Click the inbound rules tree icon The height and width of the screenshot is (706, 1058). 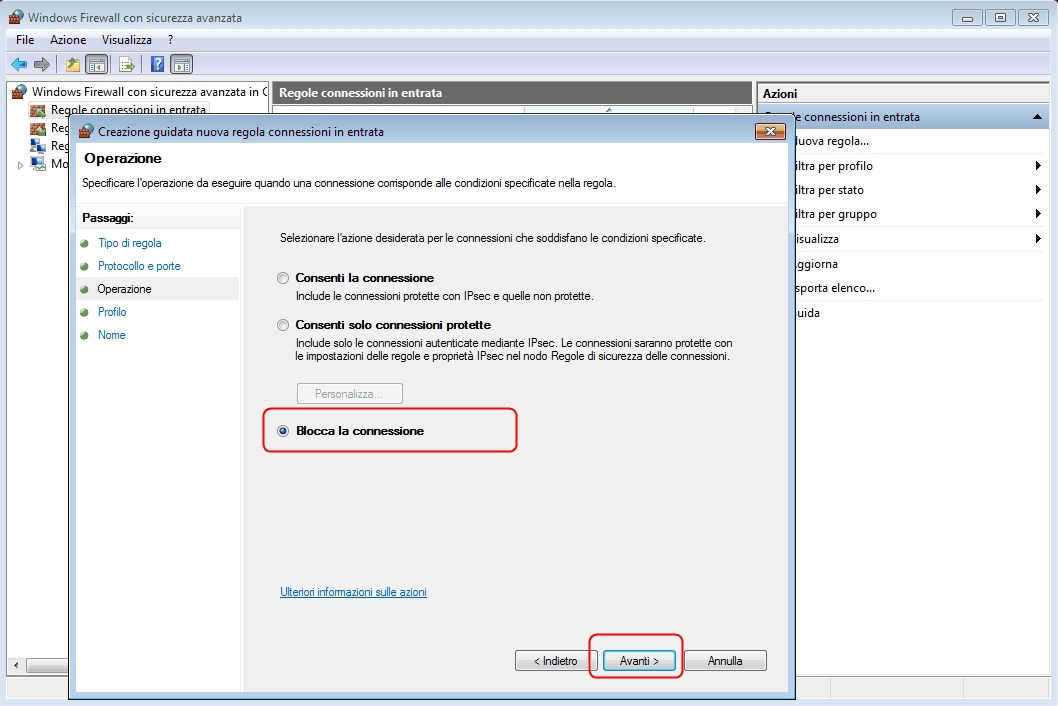click(x=38, y=109)
